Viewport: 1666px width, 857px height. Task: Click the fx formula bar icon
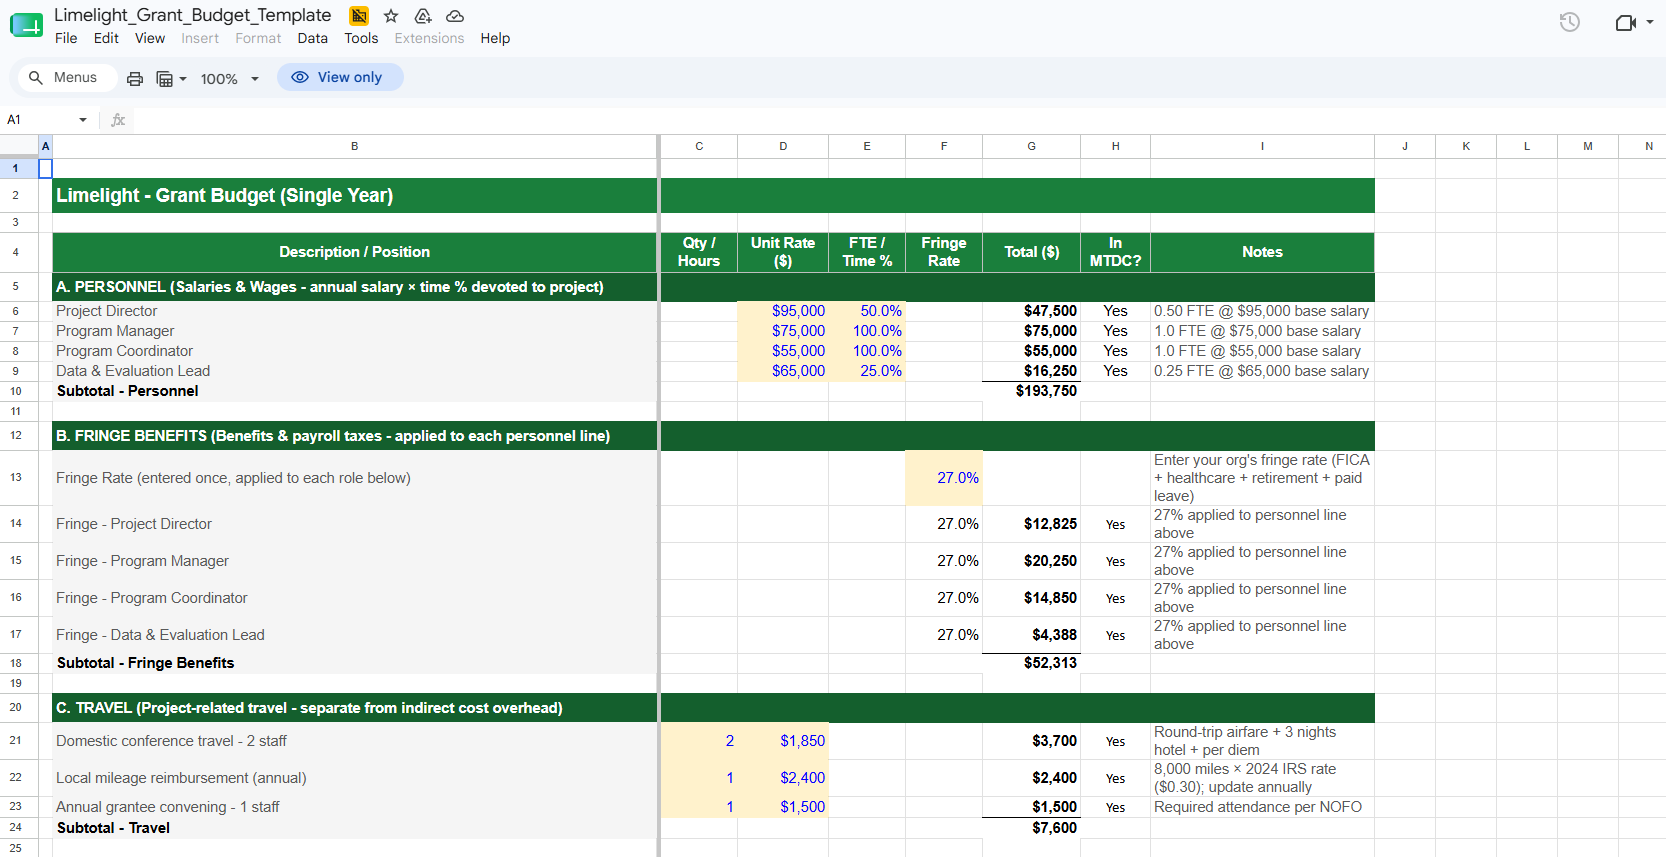point(118,120)
